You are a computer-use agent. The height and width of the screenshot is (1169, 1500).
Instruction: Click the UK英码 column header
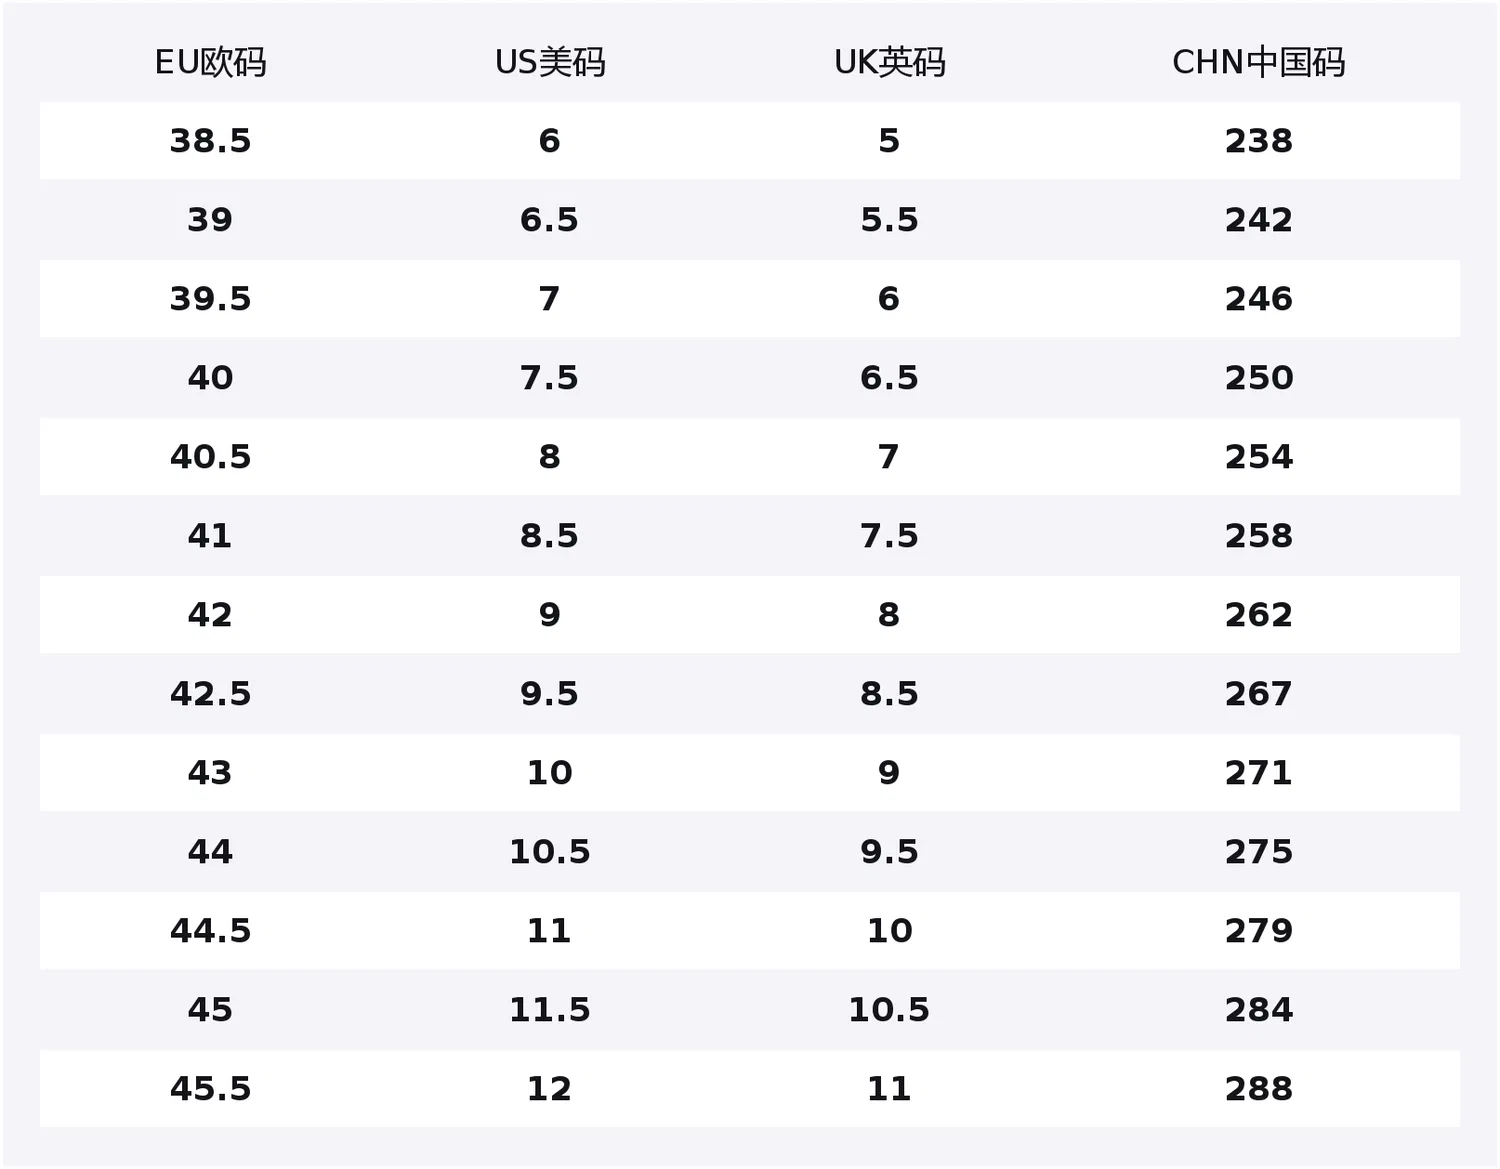click(889, 63)
